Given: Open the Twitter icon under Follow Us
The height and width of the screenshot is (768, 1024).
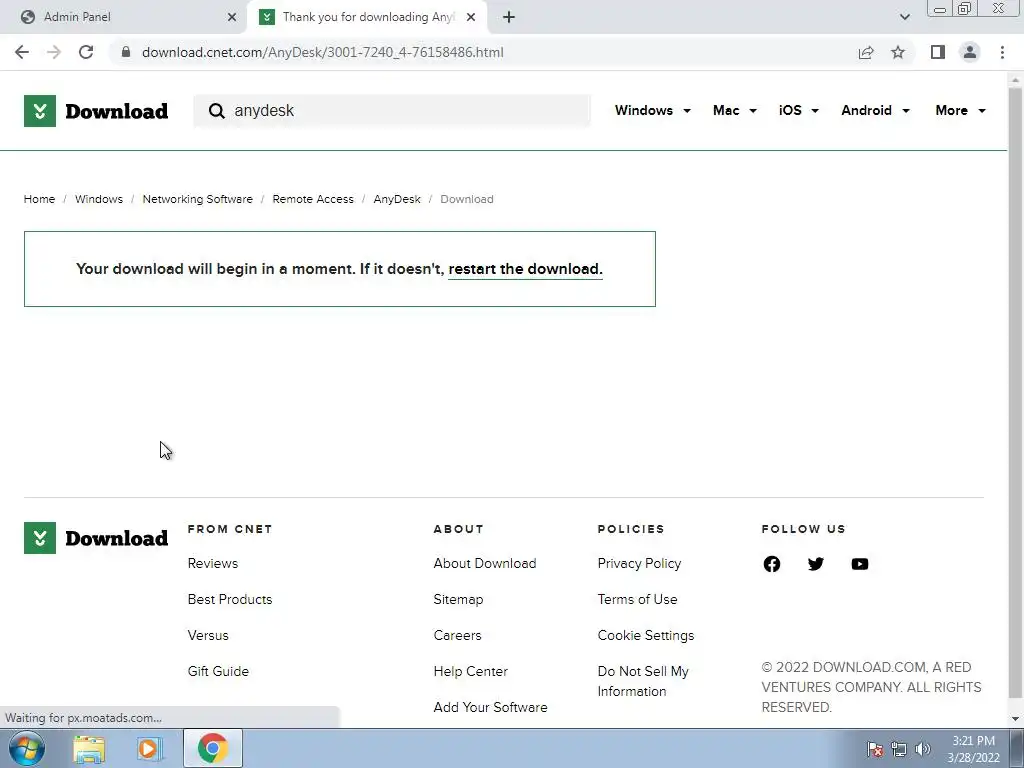Looking at the screenshot, I should [x=816, y=564].
